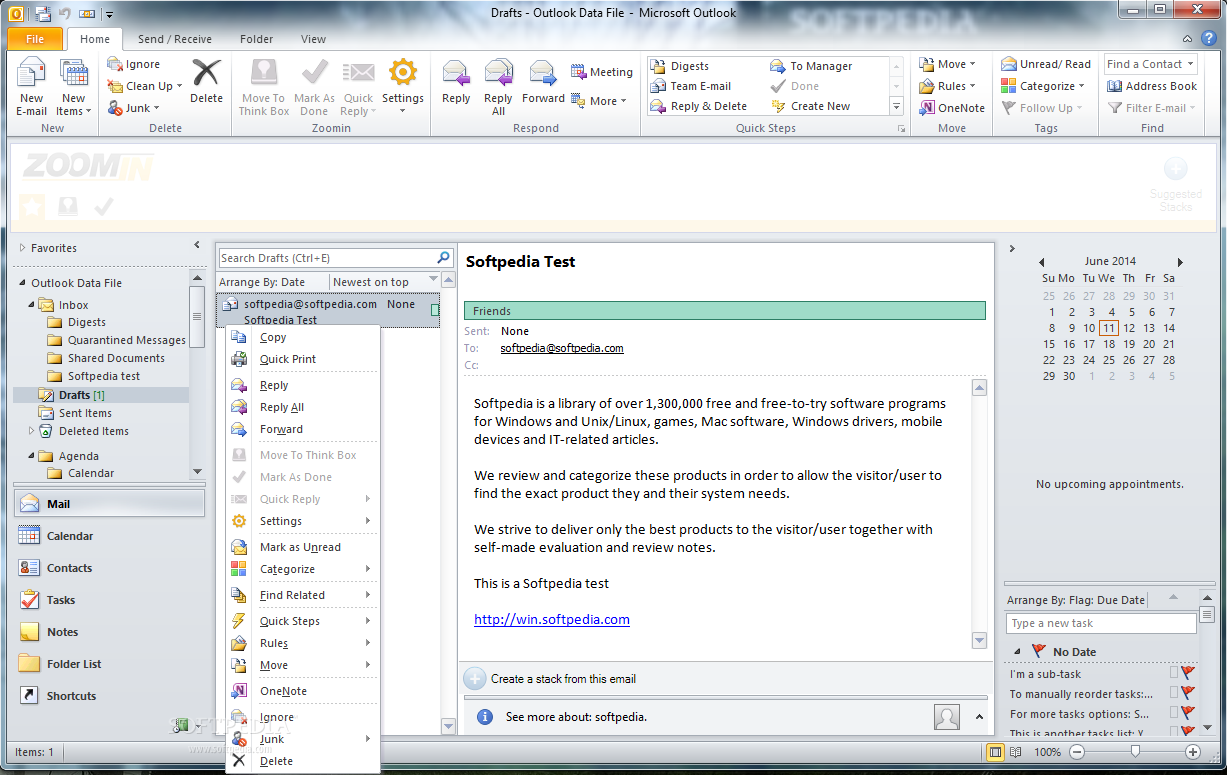This screenshot has height=775, width=1227.
Task: Click the Reply icon in Respond group
Action: [x=456, y=73]
